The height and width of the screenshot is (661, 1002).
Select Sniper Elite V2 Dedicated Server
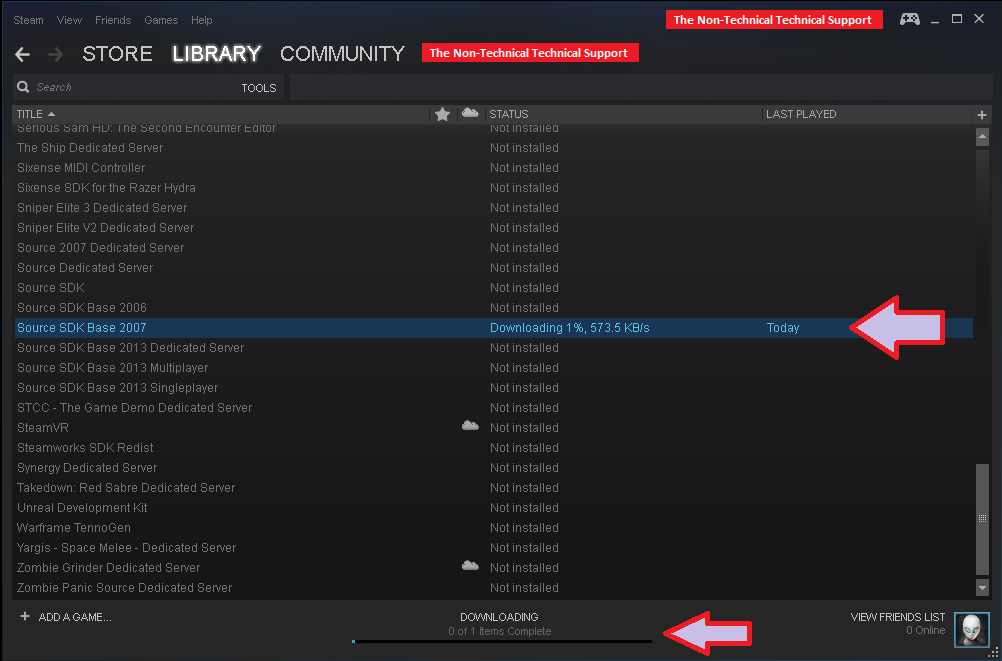point(105,228)
